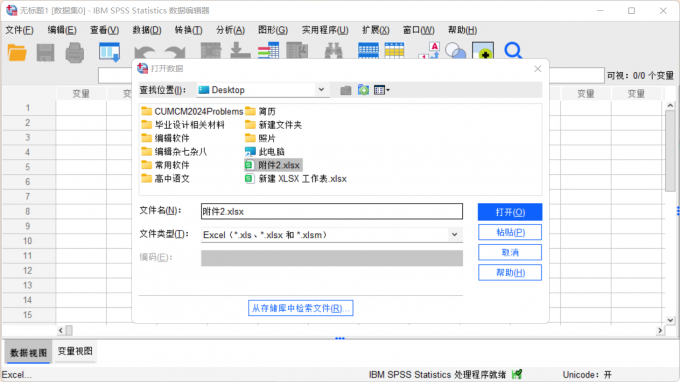The width and height of the screenshot is (680, 382).
Task: Click the Undo arrow in toolbar
Action: [x=144, y=52]
